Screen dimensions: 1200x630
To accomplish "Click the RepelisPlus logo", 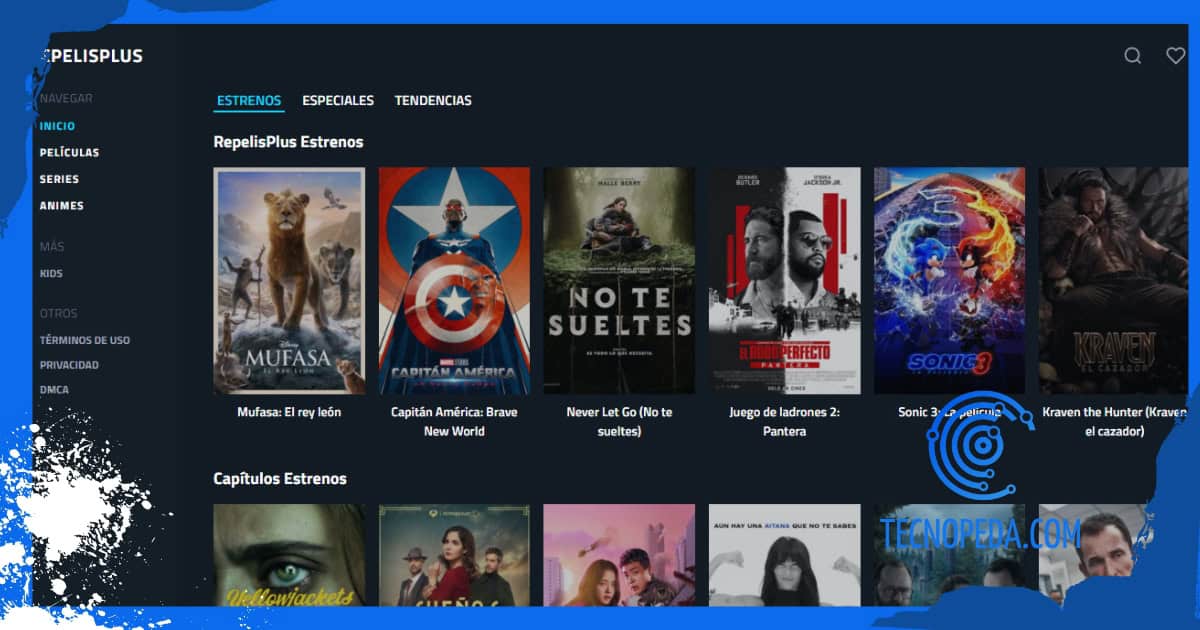I will pyautogui.click(x=92, y=56).
